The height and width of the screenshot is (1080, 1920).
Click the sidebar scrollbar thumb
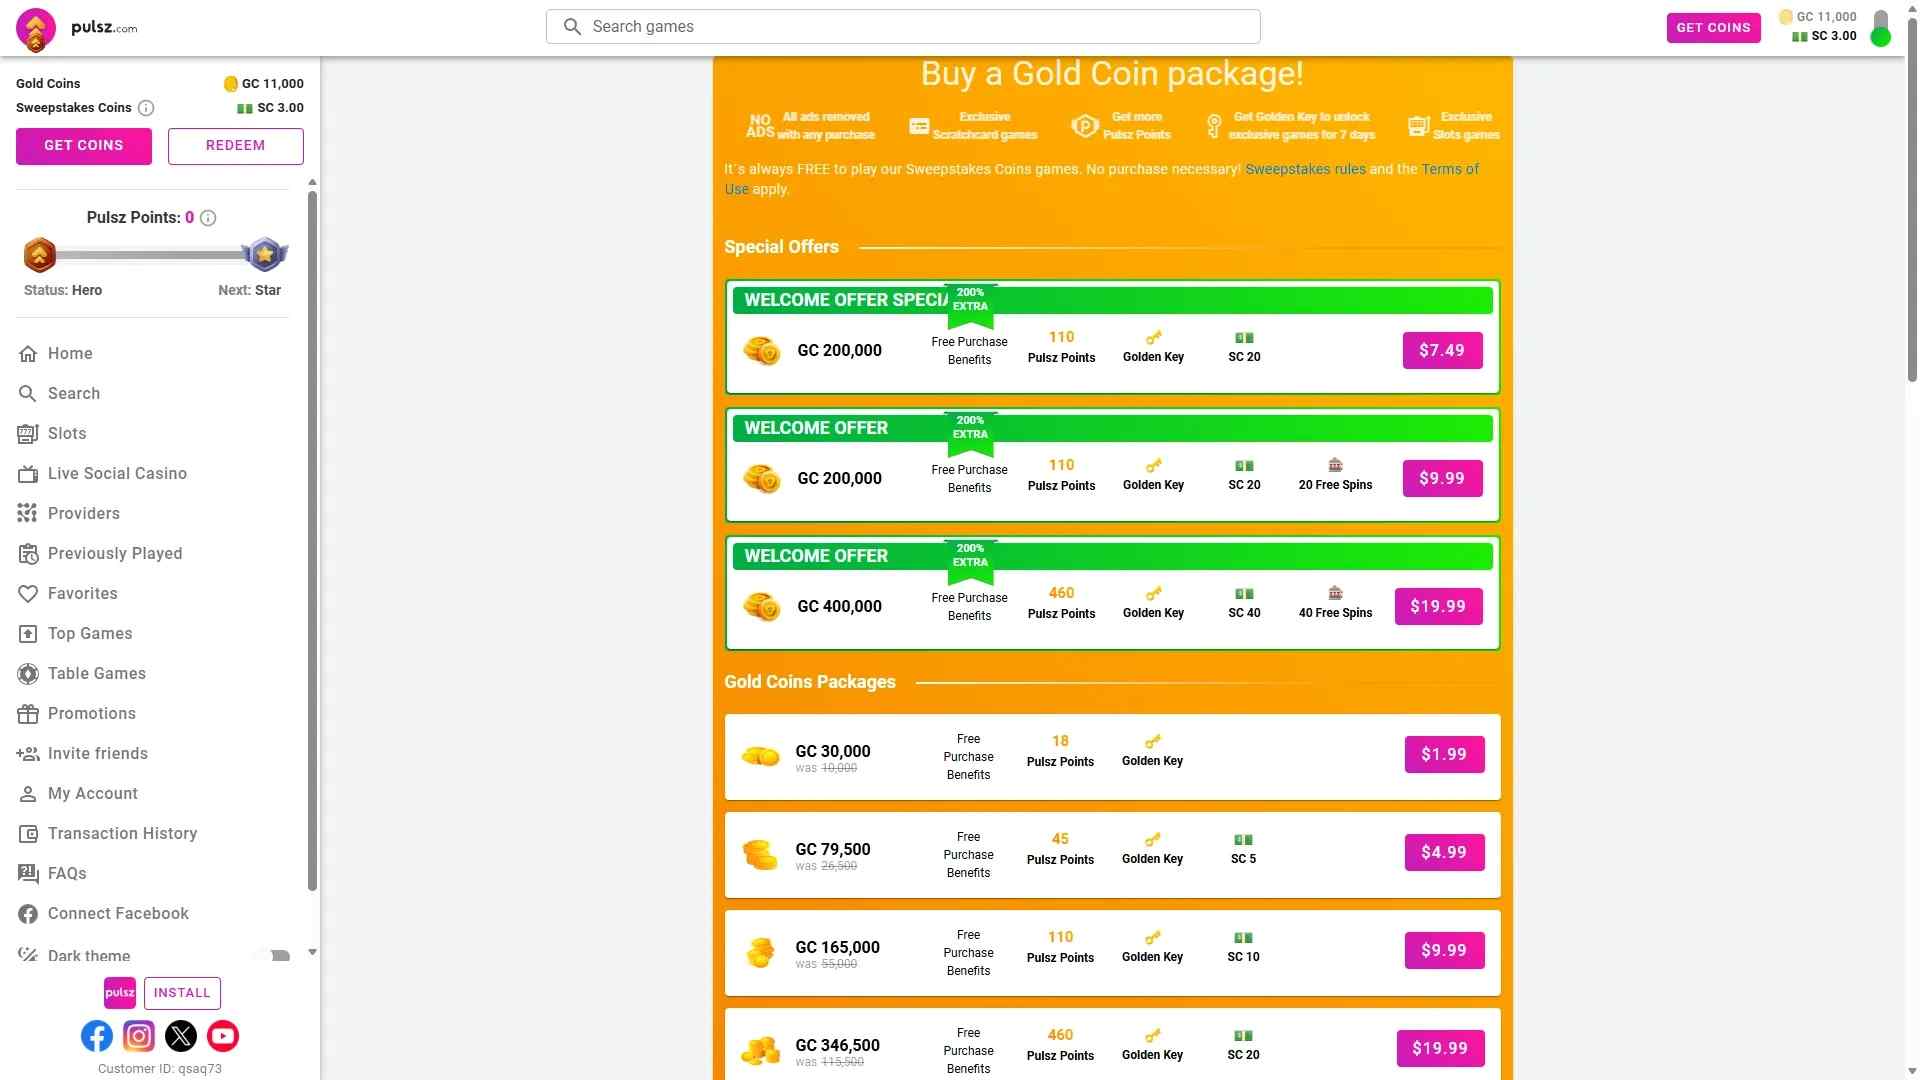[312, 540]
